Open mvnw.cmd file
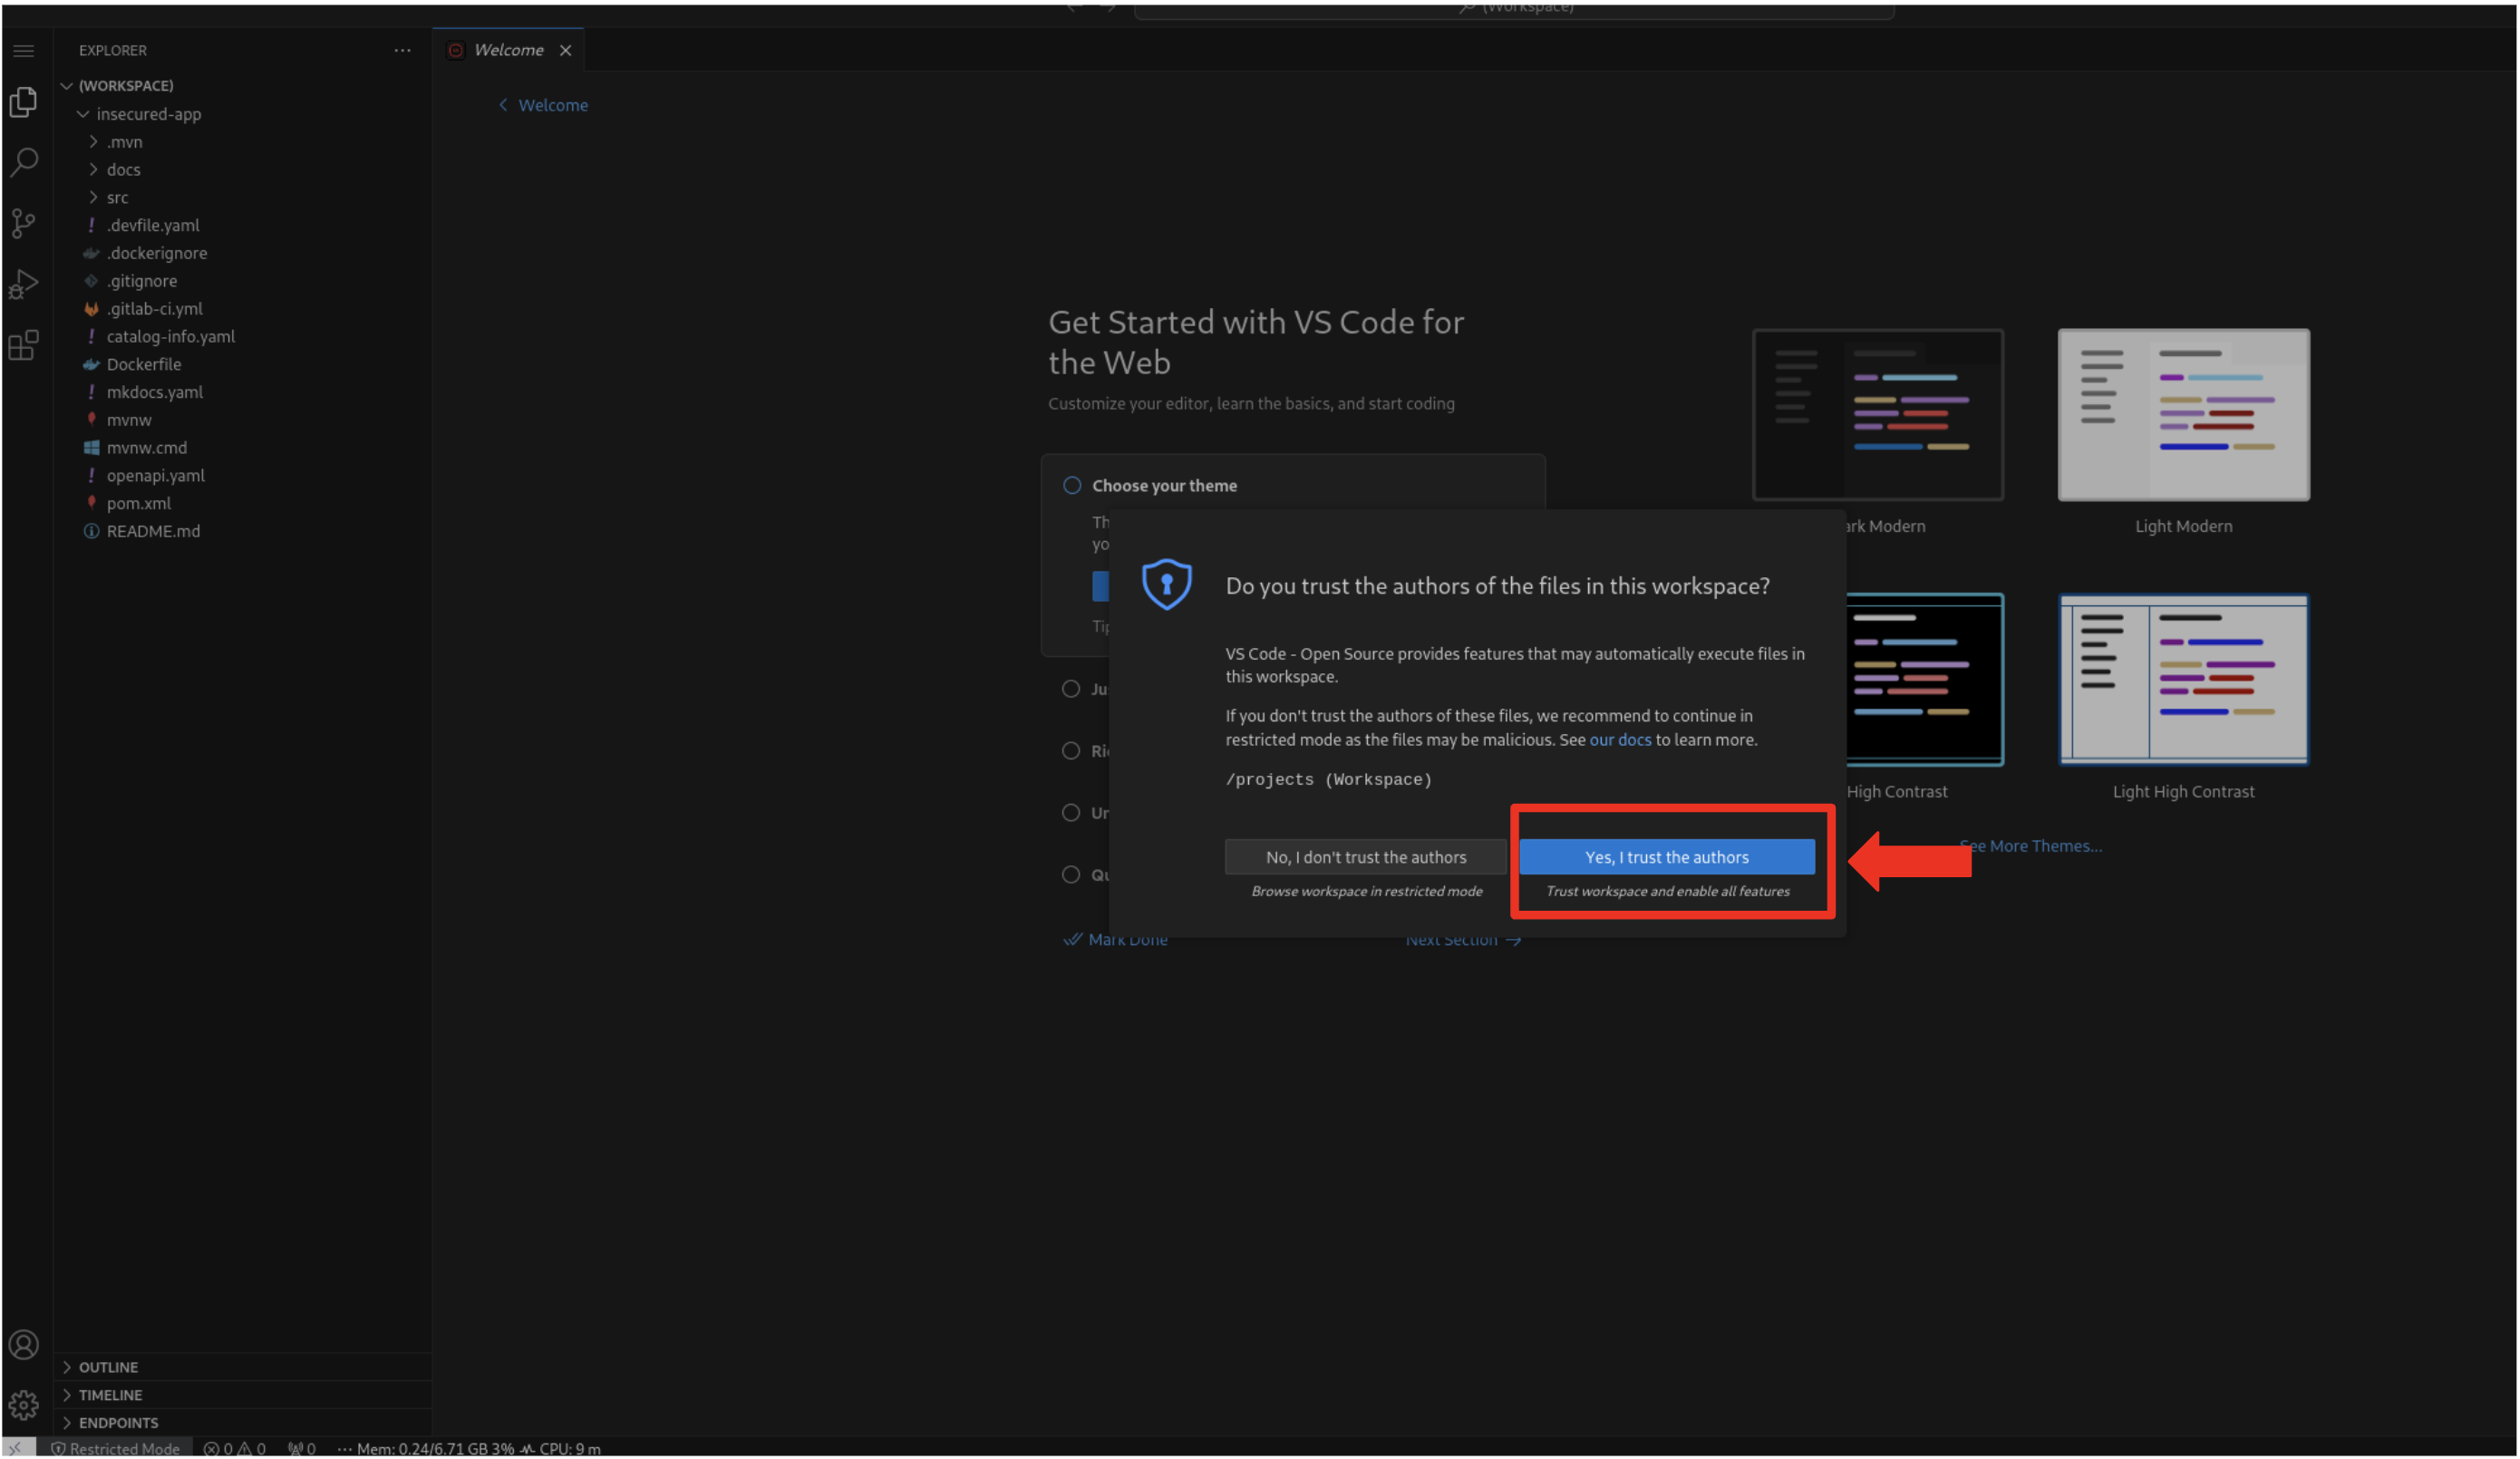 [146, 448]
